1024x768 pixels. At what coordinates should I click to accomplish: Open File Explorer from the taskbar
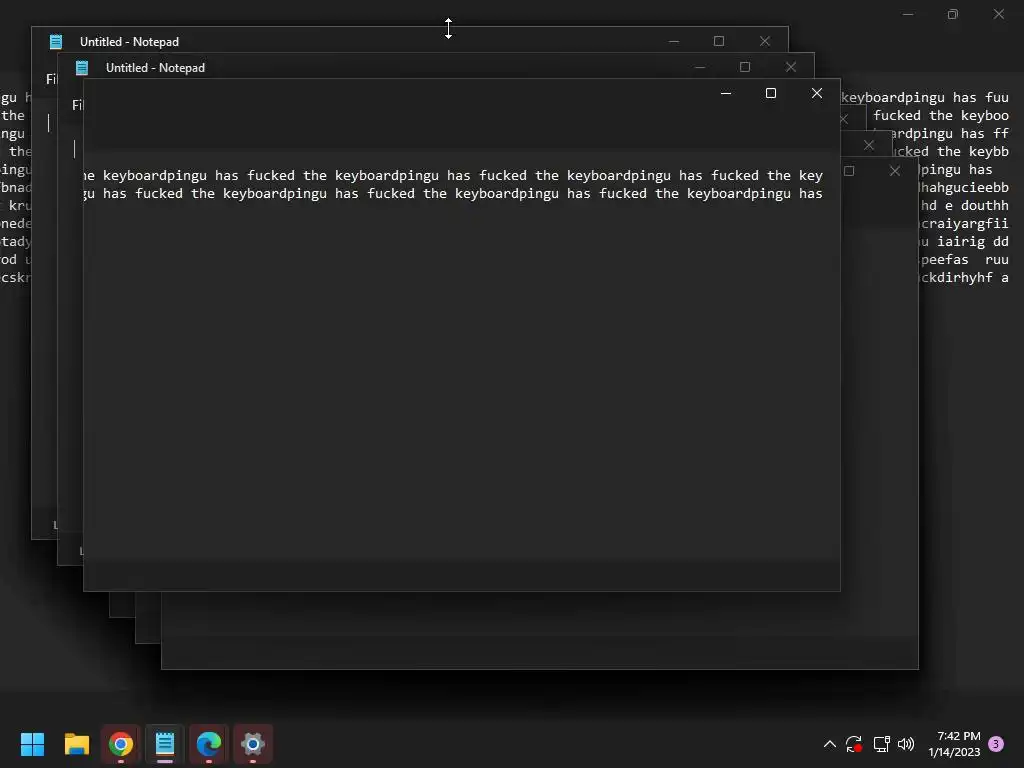[76, 744]
